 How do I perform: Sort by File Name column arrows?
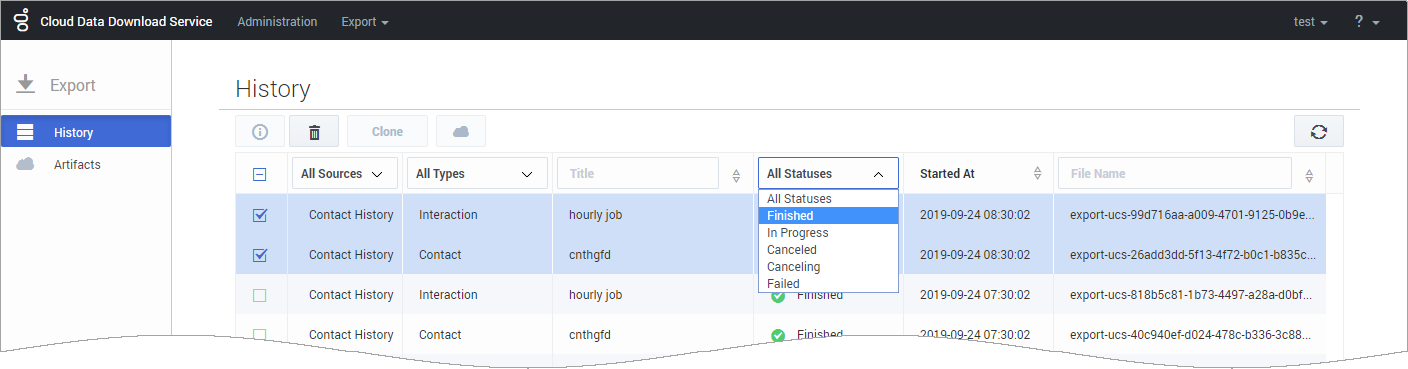[1310, 175]
